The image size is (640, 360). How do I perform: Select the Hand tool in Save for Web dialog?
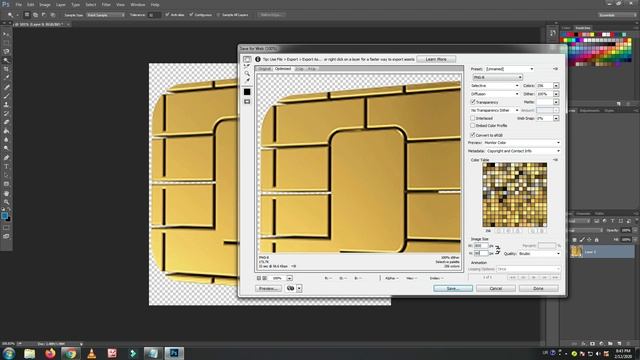247,60
